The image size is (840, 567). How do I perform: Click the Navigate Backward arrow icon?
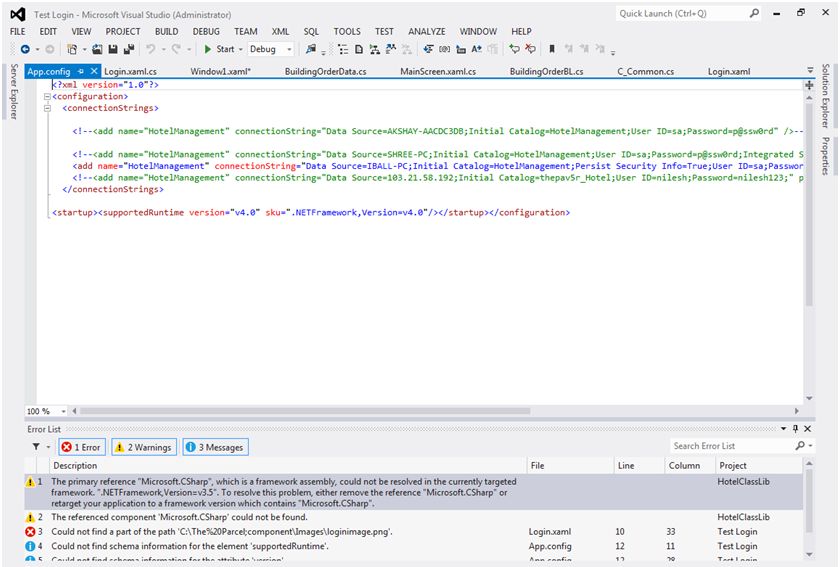(25, 49)
